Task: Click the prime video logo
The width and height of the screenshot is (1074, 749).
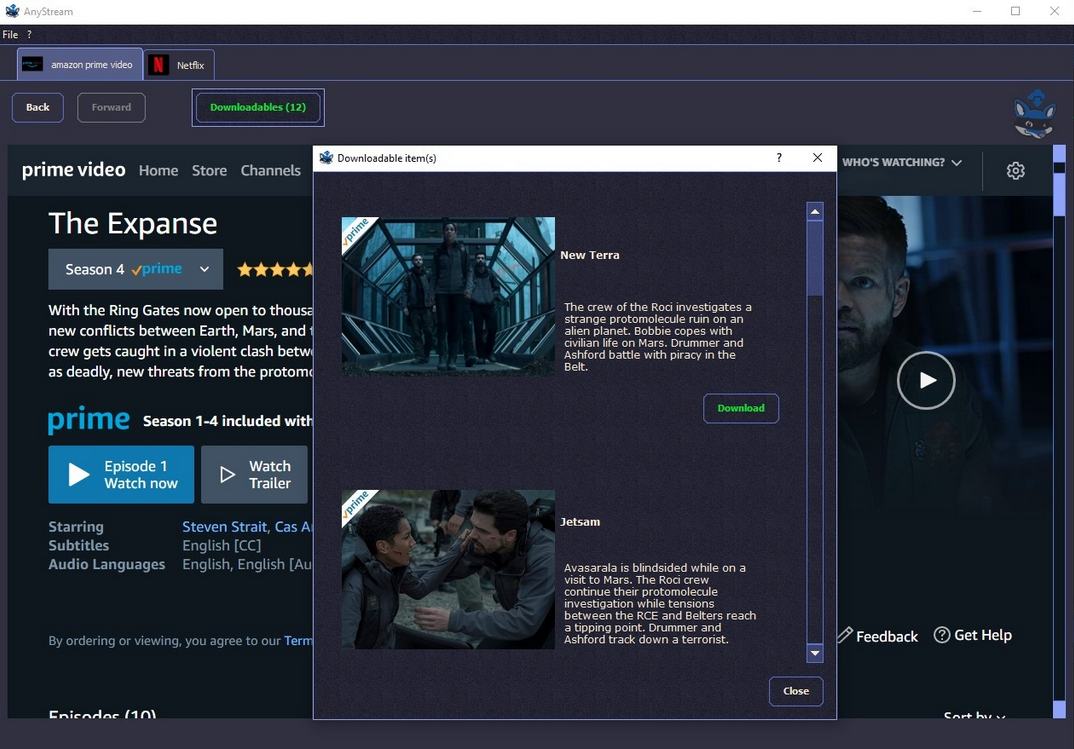Action: (x=74, y=170)
